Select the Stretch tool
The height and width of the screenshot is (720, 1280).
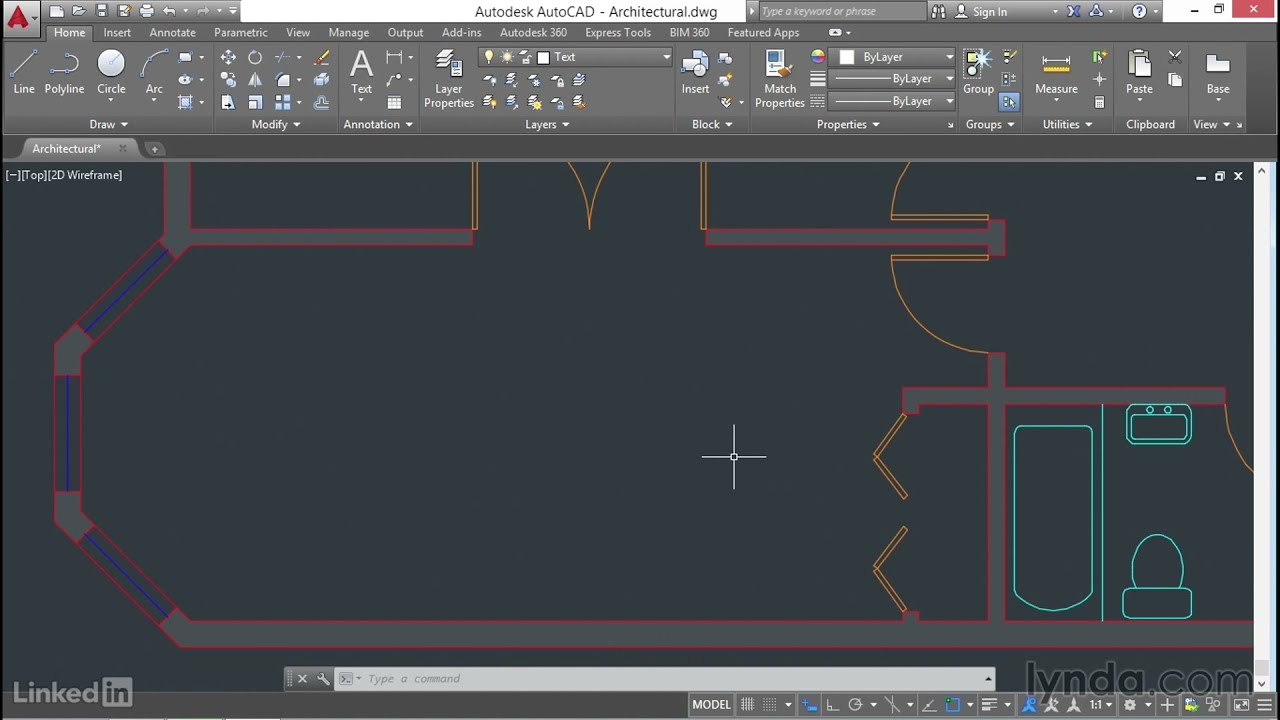pyautogui.click(x=228, y=102)
